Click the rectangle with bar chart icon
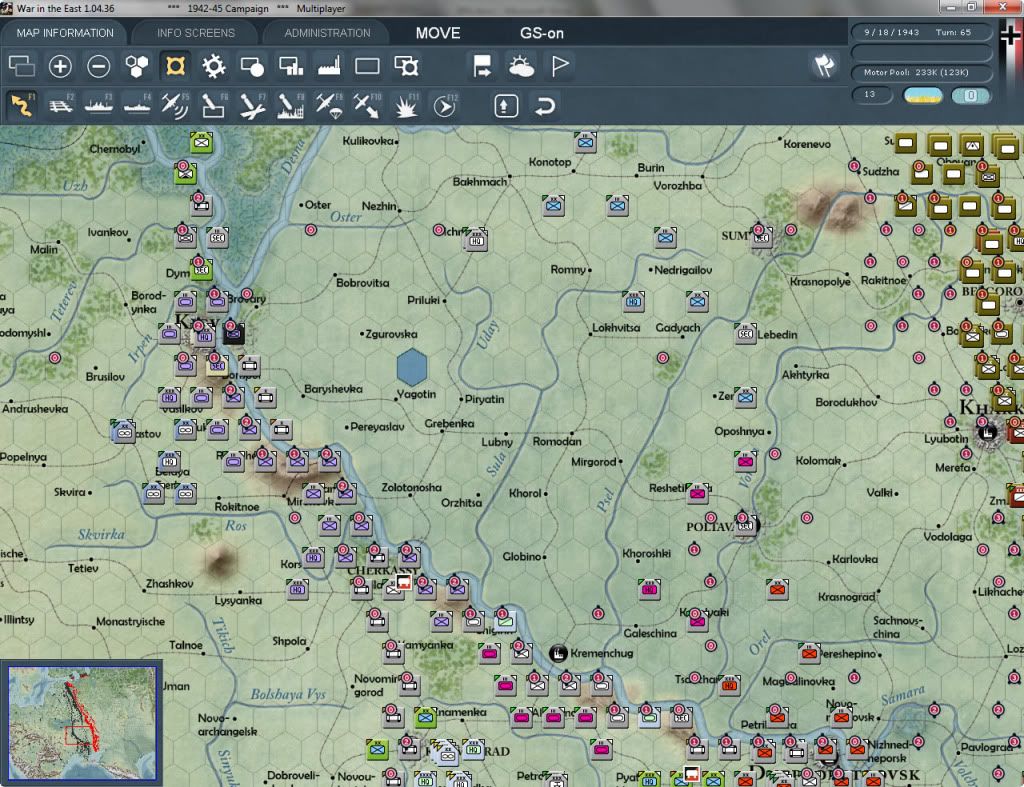Viewport: 1024px width, 787px height. 291,66
